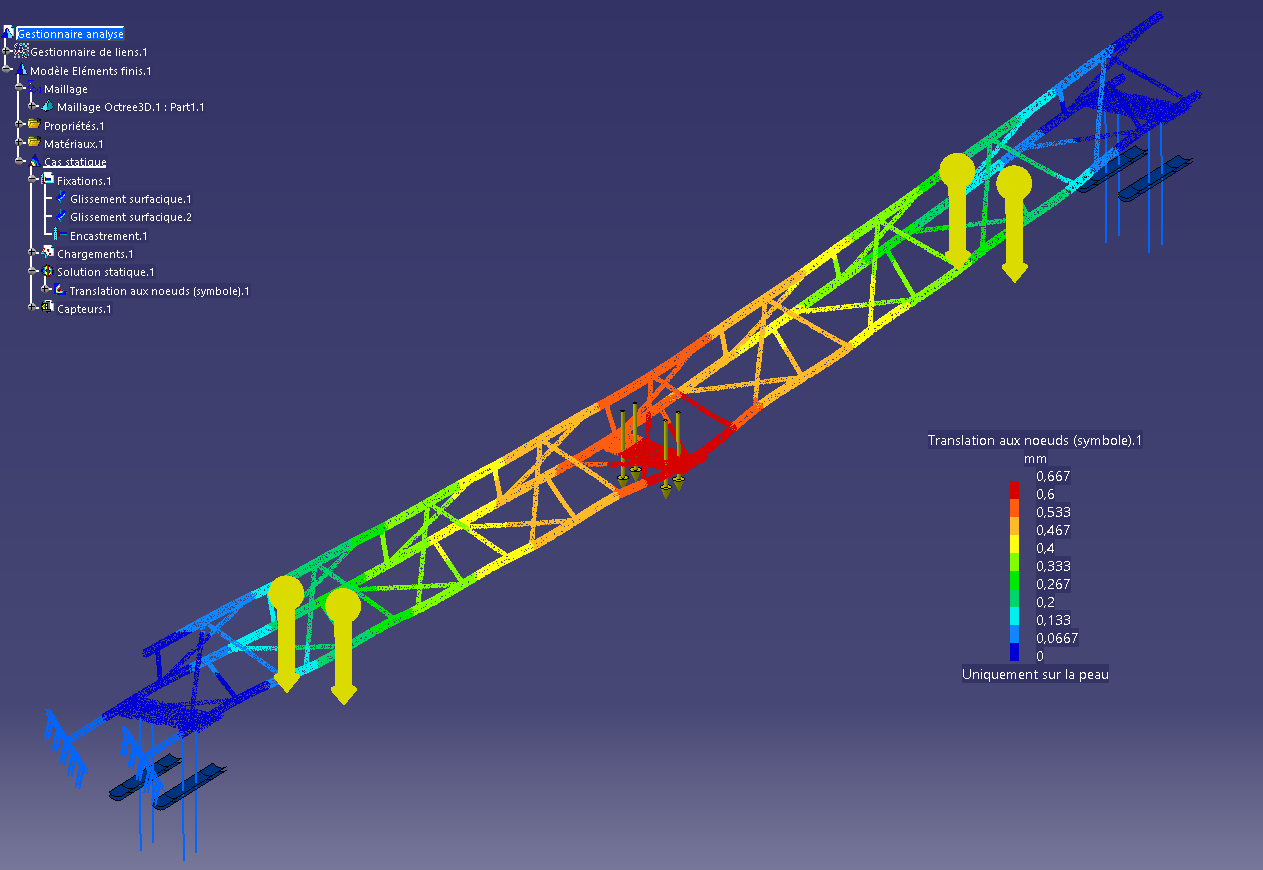The image size is (1263, 870).
Task: Select the Gestionnaire analyse root item
Action: coord(69,34)
